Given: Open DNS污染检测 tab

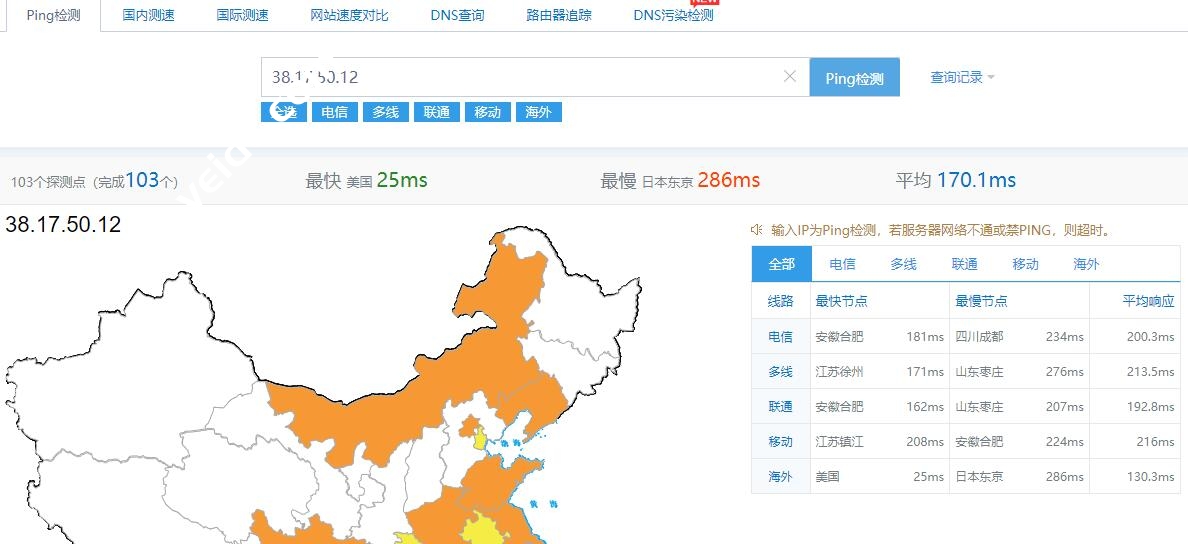Looking at the screenshot, I should 674,15.
